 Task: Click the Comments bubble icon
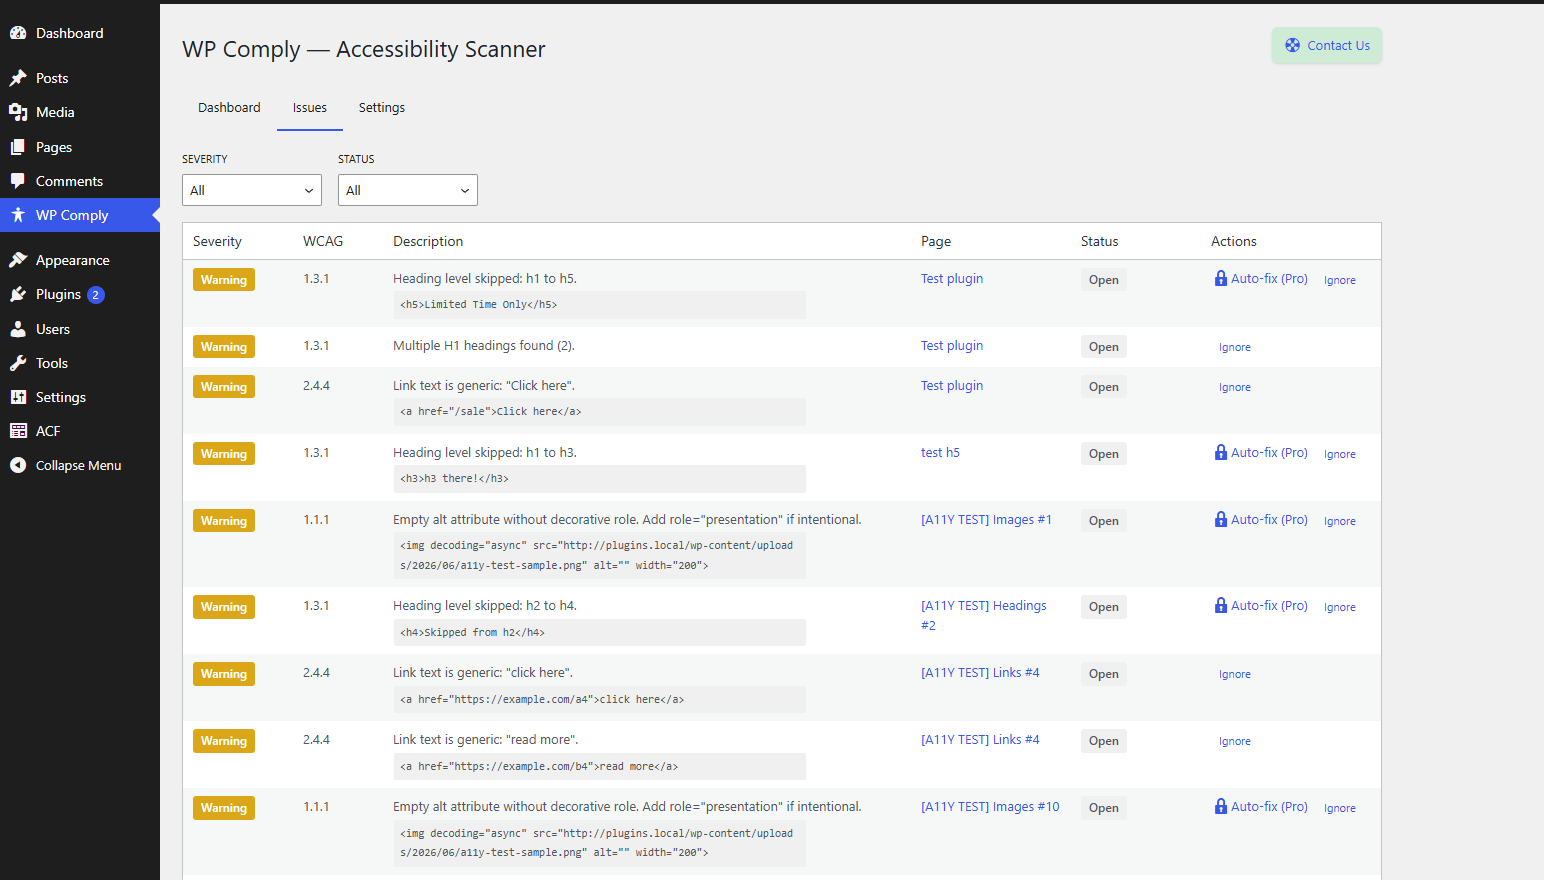[18, 181]
